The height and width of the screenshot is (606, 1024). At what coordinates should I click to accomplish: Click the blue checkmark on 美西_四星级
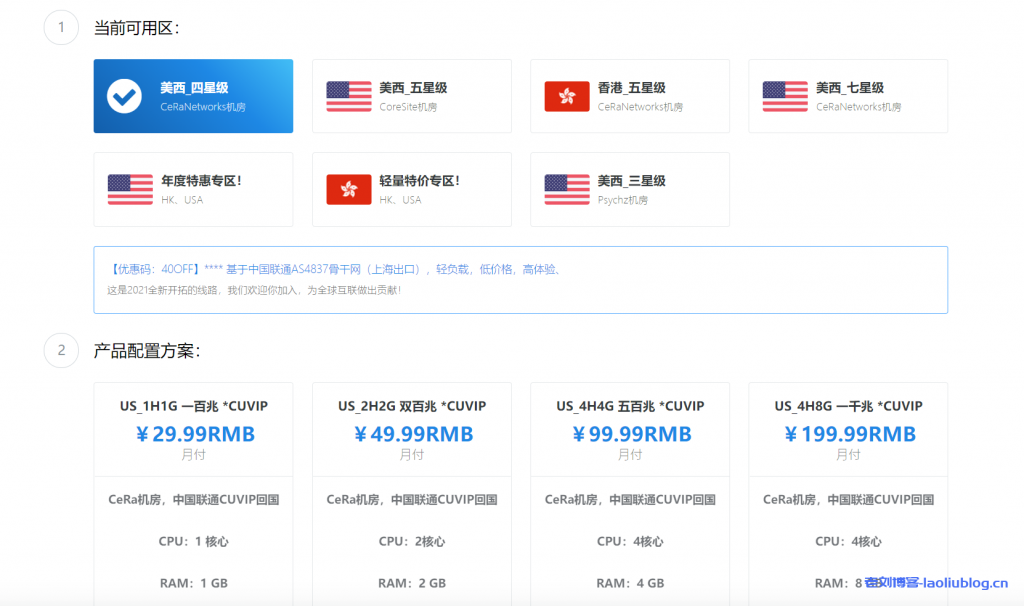tap(125, 96)
